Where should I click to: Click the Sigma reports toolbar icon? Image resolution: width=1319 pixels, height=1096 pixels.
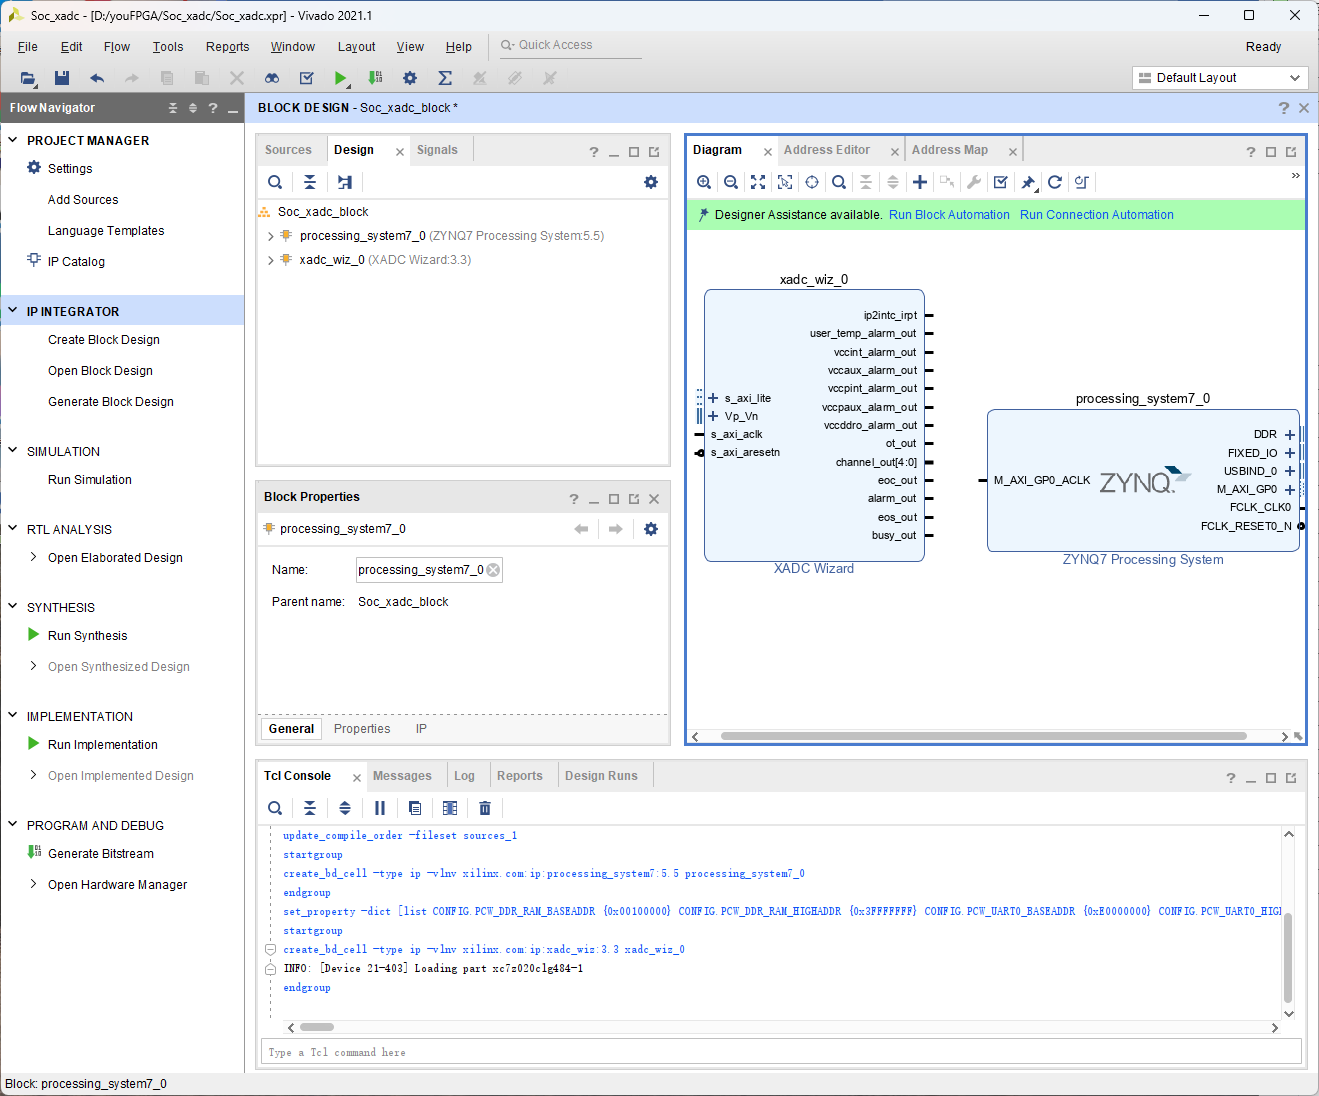445,78
